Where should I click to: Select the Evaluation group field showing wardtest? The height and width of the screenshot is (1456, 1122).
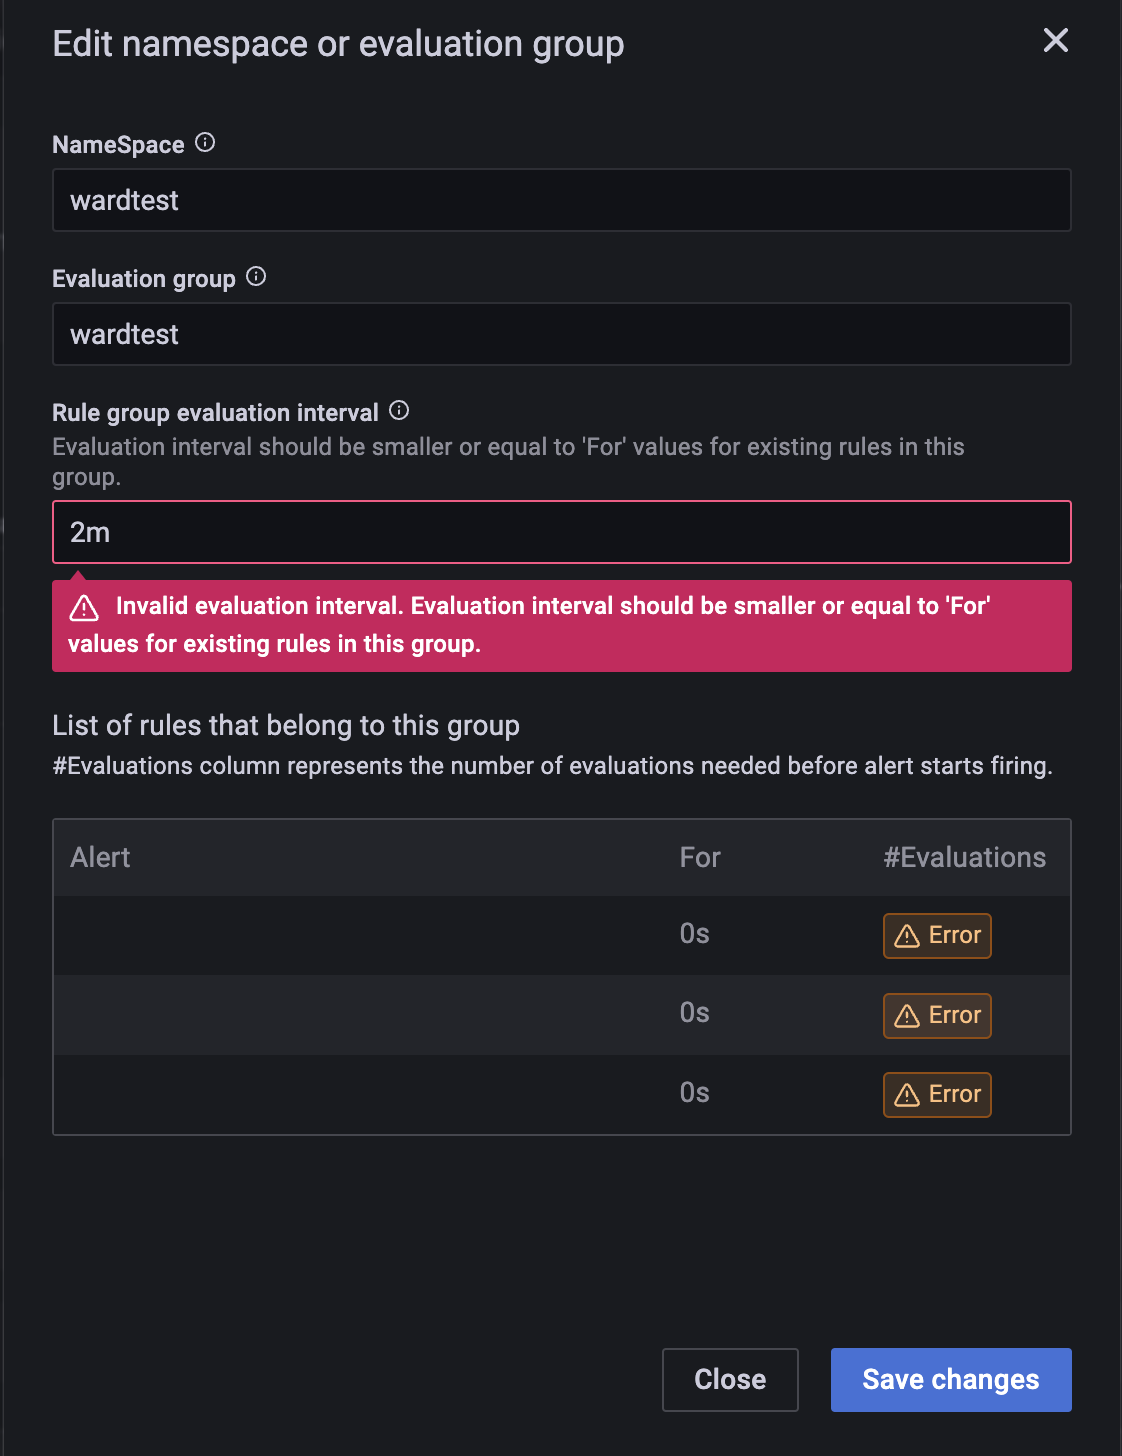[561, 334]
